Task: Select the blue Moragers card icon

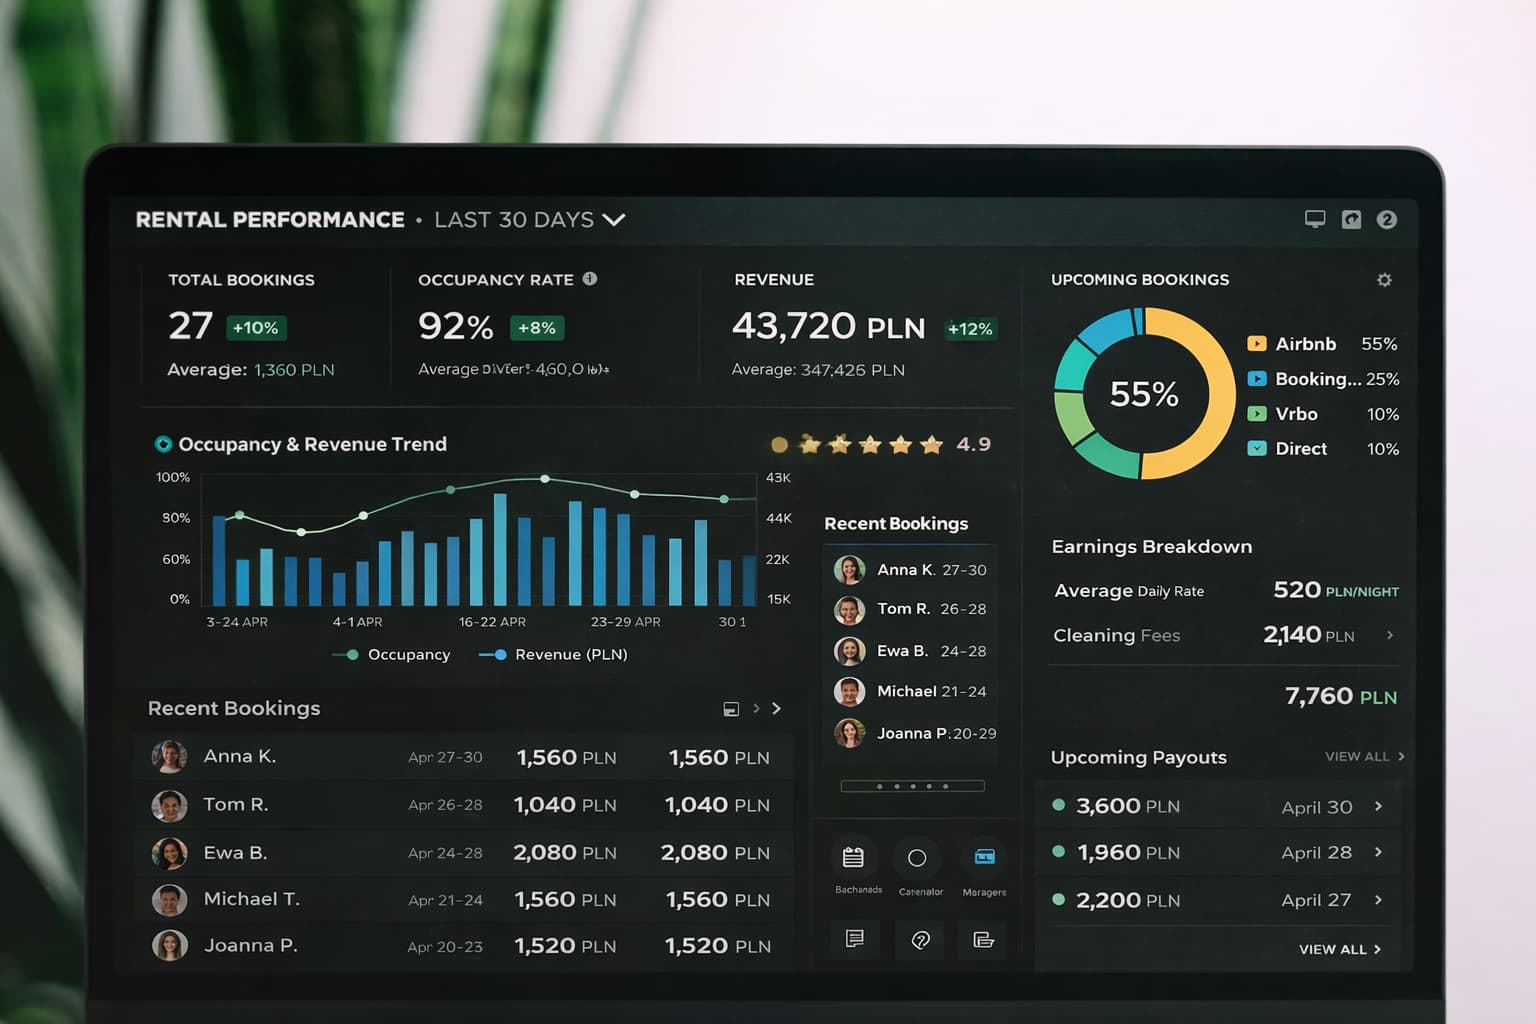Action: 984,857
